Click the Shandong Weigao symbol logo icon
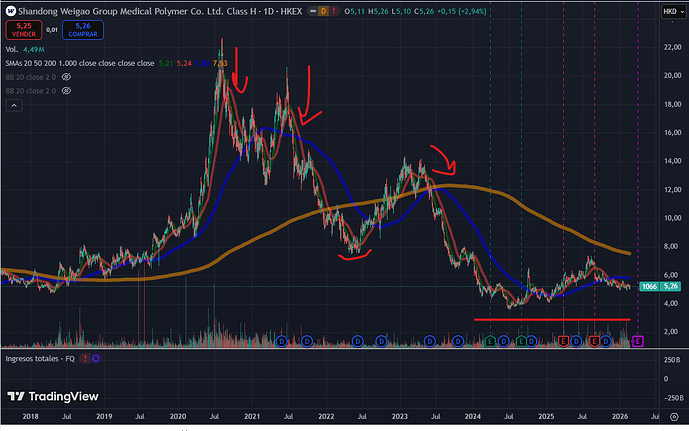Viewport: 689px width, 431px height. (x=11, y=11)
